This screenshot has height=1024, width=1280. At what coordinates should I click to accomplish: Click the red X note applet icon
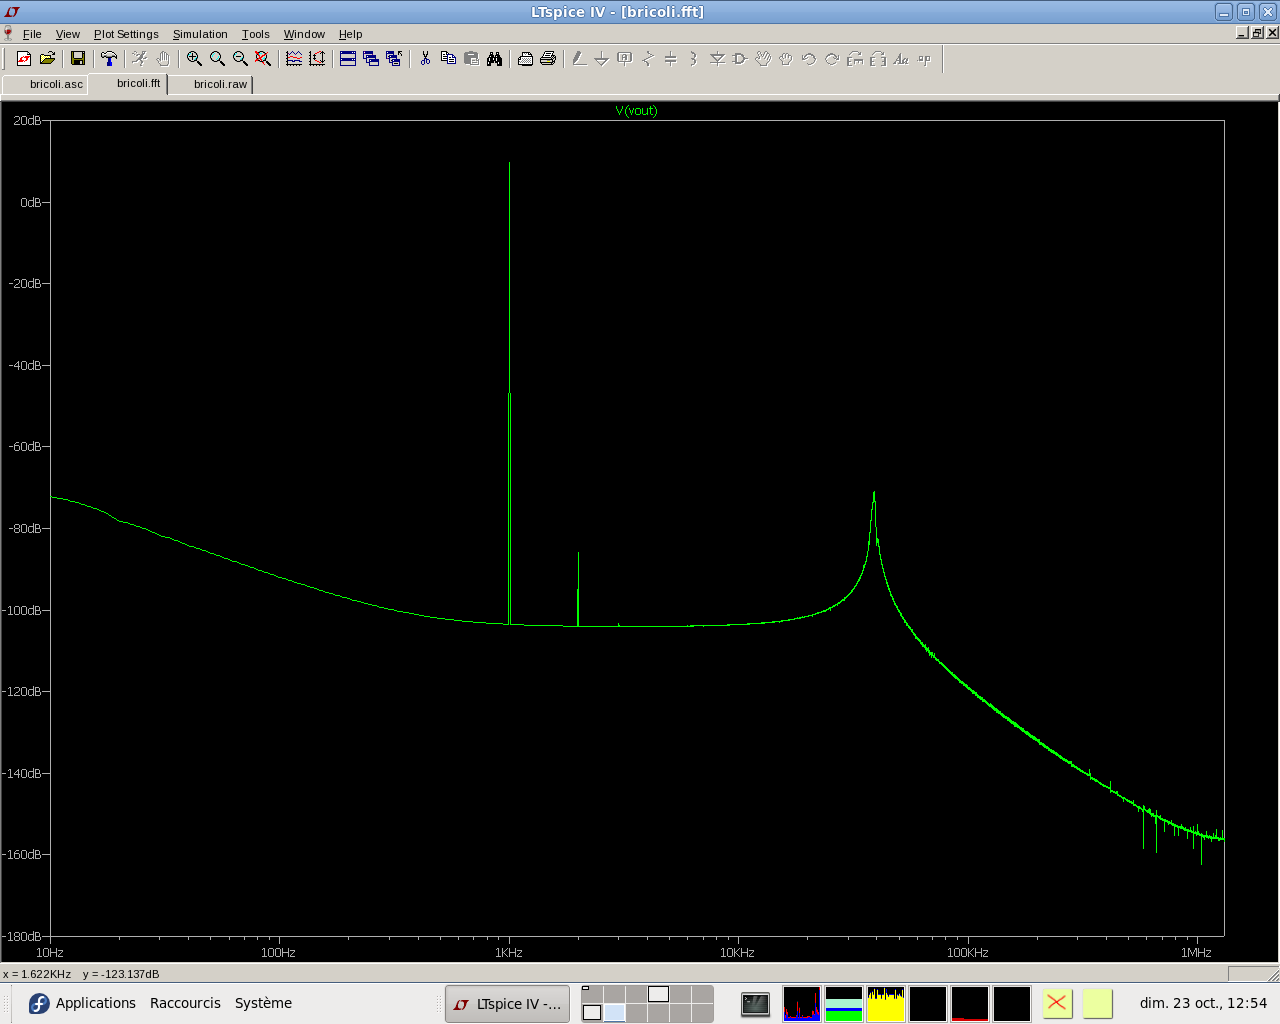pyautogui.click(x=1056, y=1003)
